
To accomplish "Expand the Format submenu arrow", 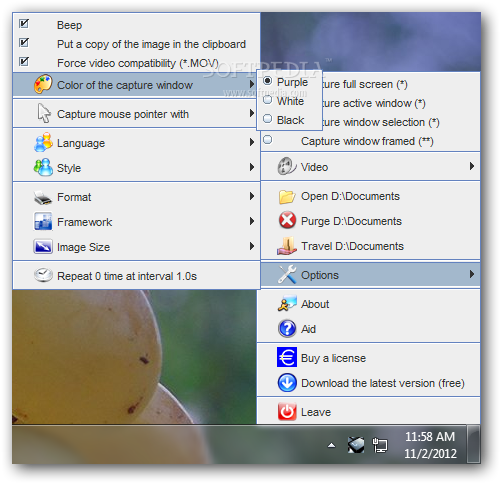I will coord(252,196).
